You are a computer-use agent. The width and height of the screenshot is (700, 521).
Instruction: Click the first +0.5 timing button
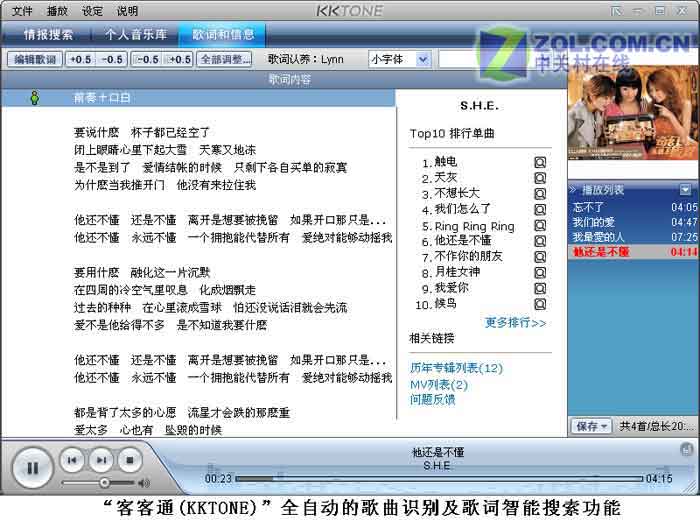point(80,59)
